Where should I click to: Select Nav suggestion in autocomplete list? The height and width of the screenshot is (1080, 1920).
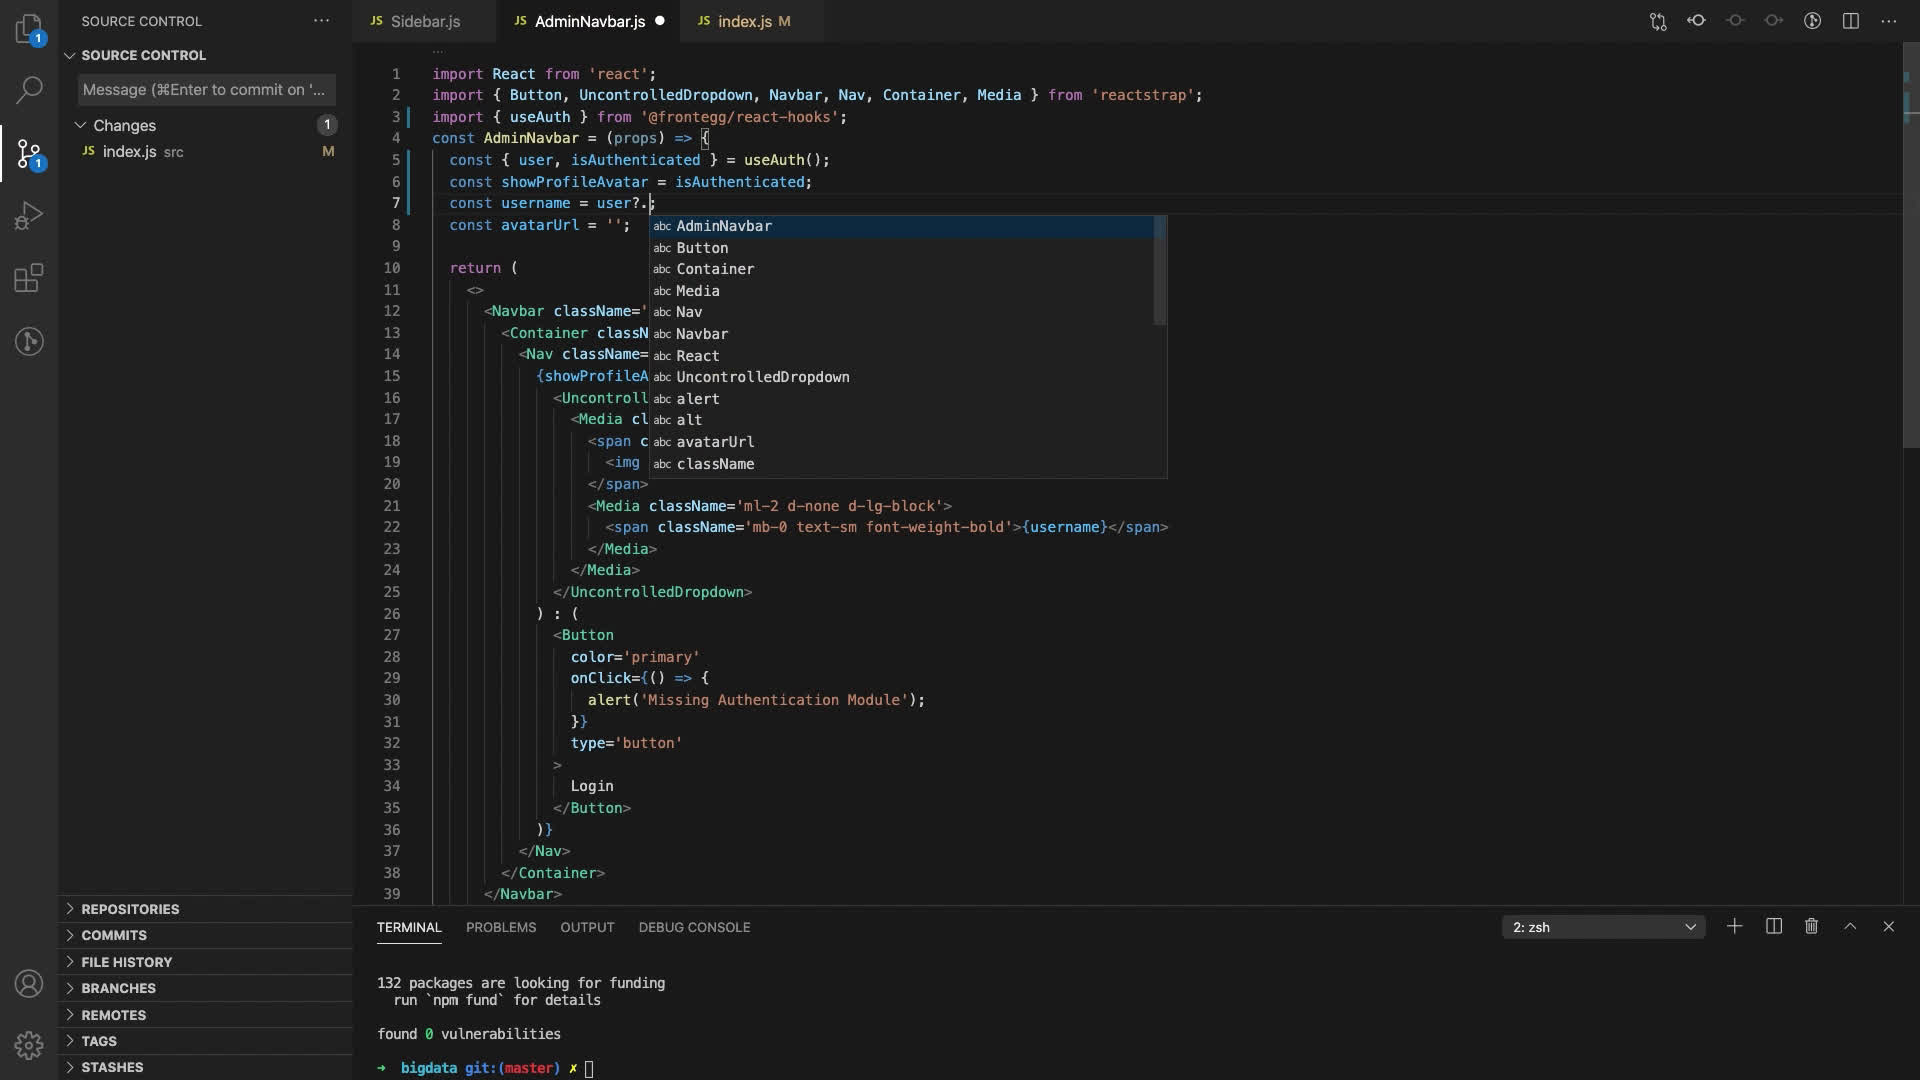[x=901, y=312]
